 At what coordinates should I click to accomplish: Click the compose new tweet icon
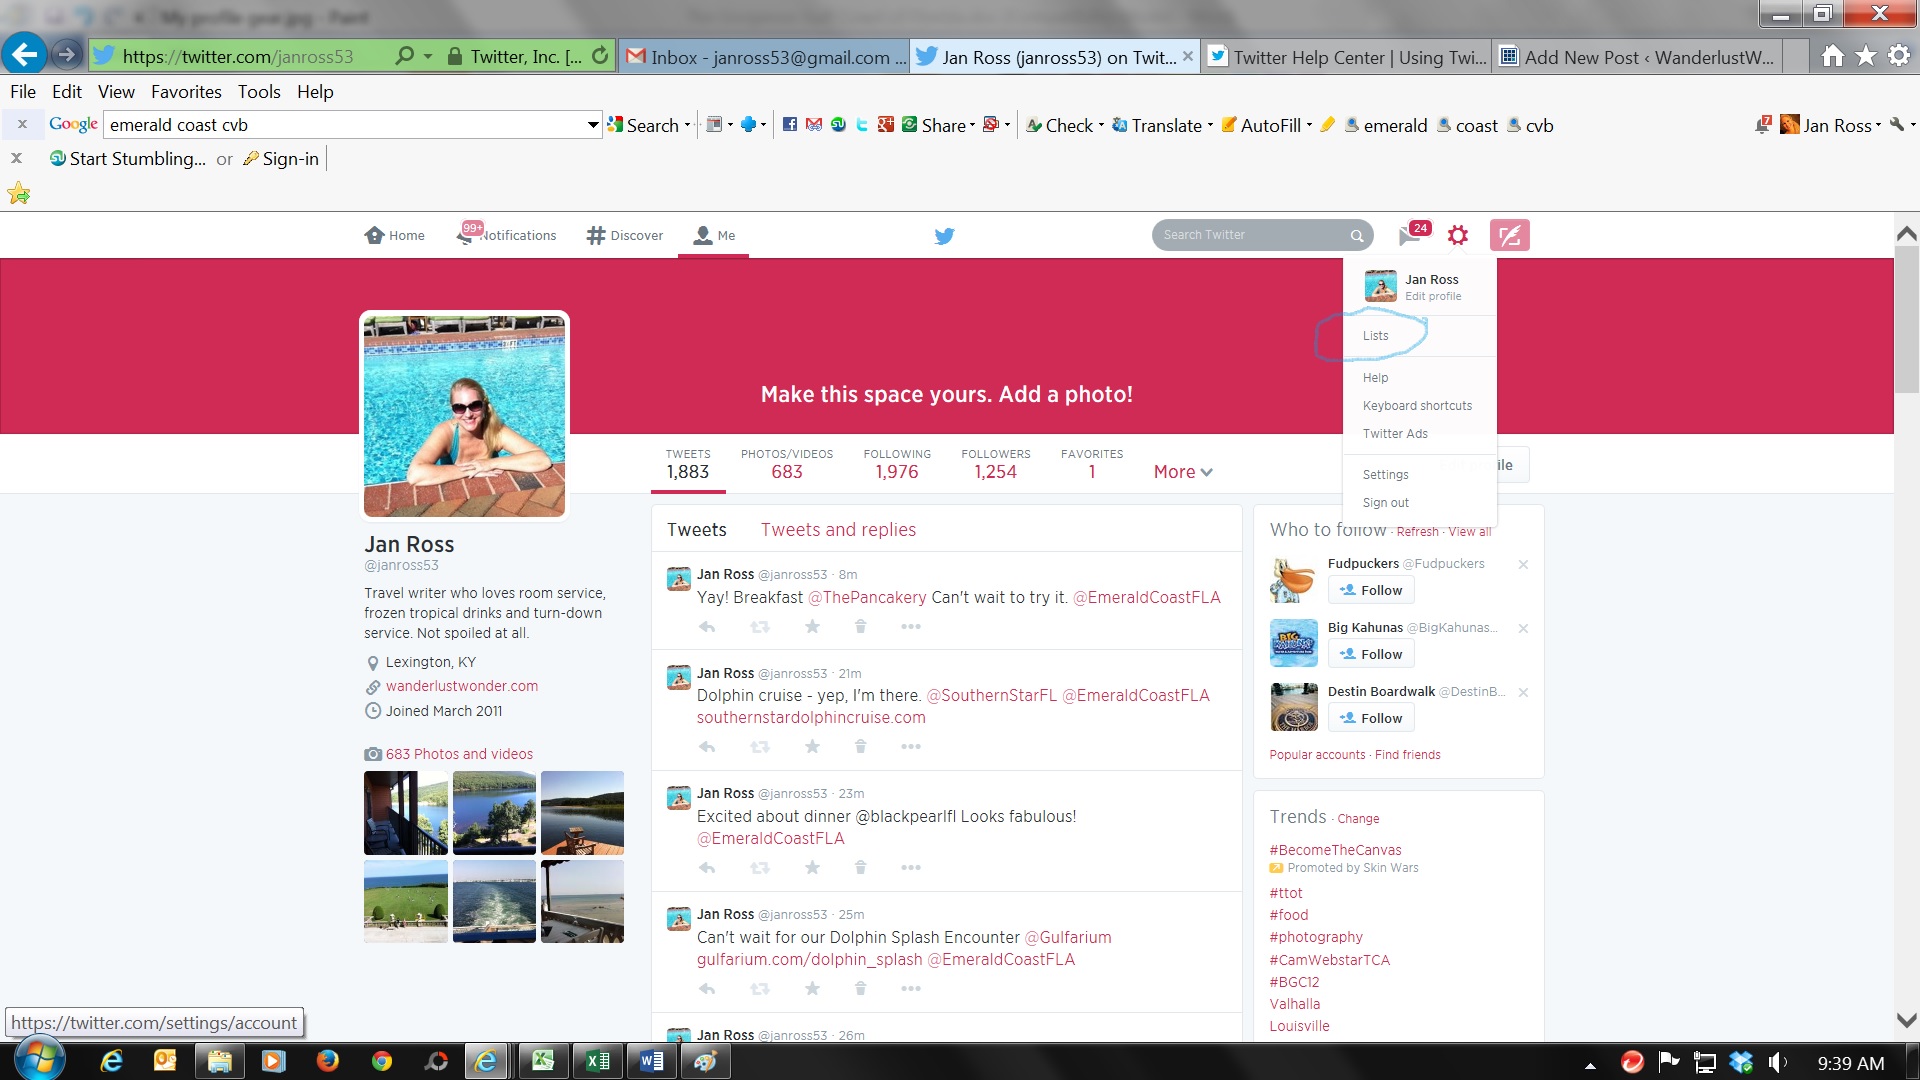pyautogui.click(x=1509, y=235)
